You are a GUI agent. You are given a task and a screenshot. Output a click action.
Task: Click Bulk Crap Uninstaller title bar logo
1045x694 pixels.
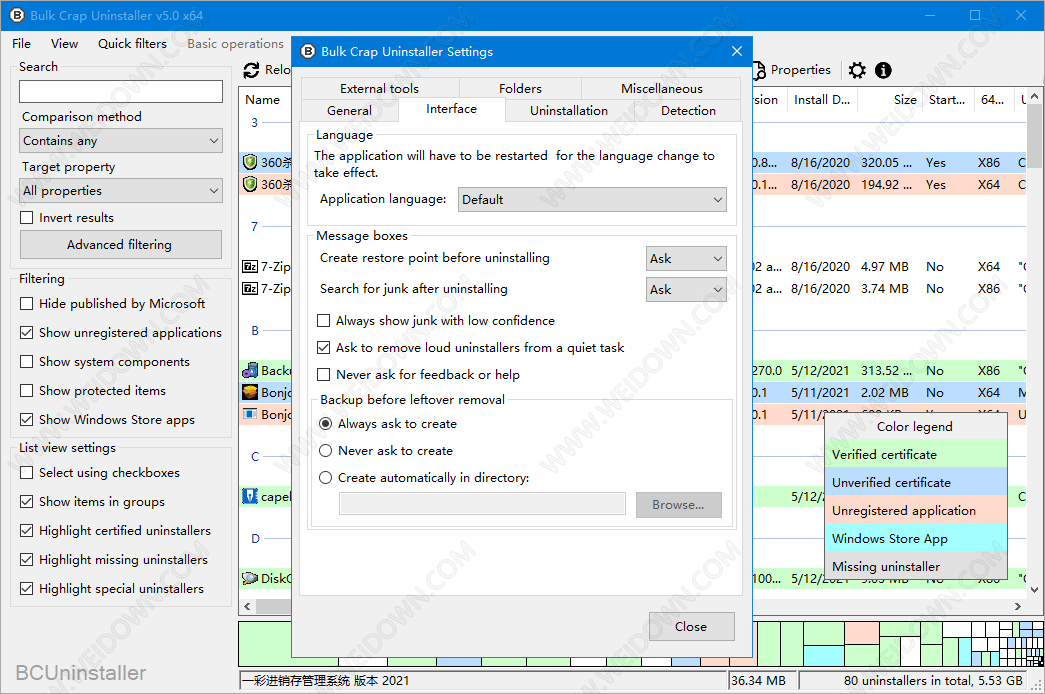[x=17, y=15]
